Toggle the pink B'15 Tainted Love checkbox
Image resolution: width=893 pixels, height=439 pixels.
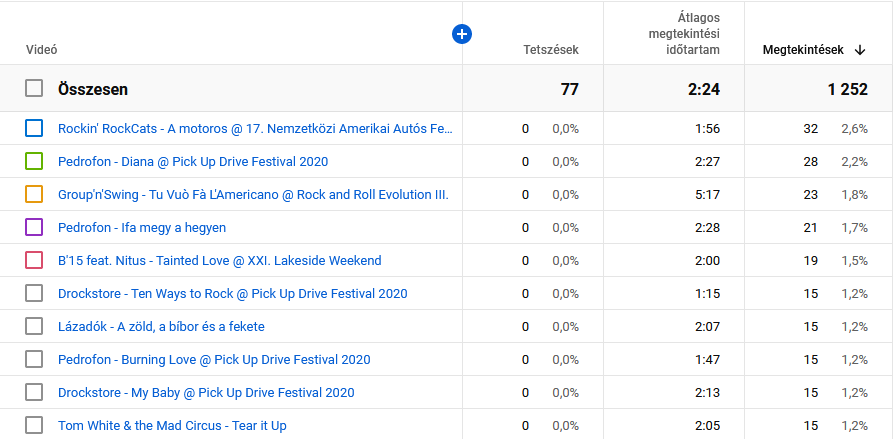pos(34,260)
